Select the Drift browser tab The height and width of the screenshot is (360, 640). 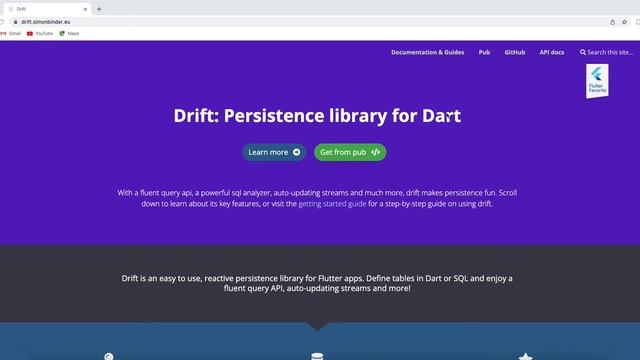47,9
